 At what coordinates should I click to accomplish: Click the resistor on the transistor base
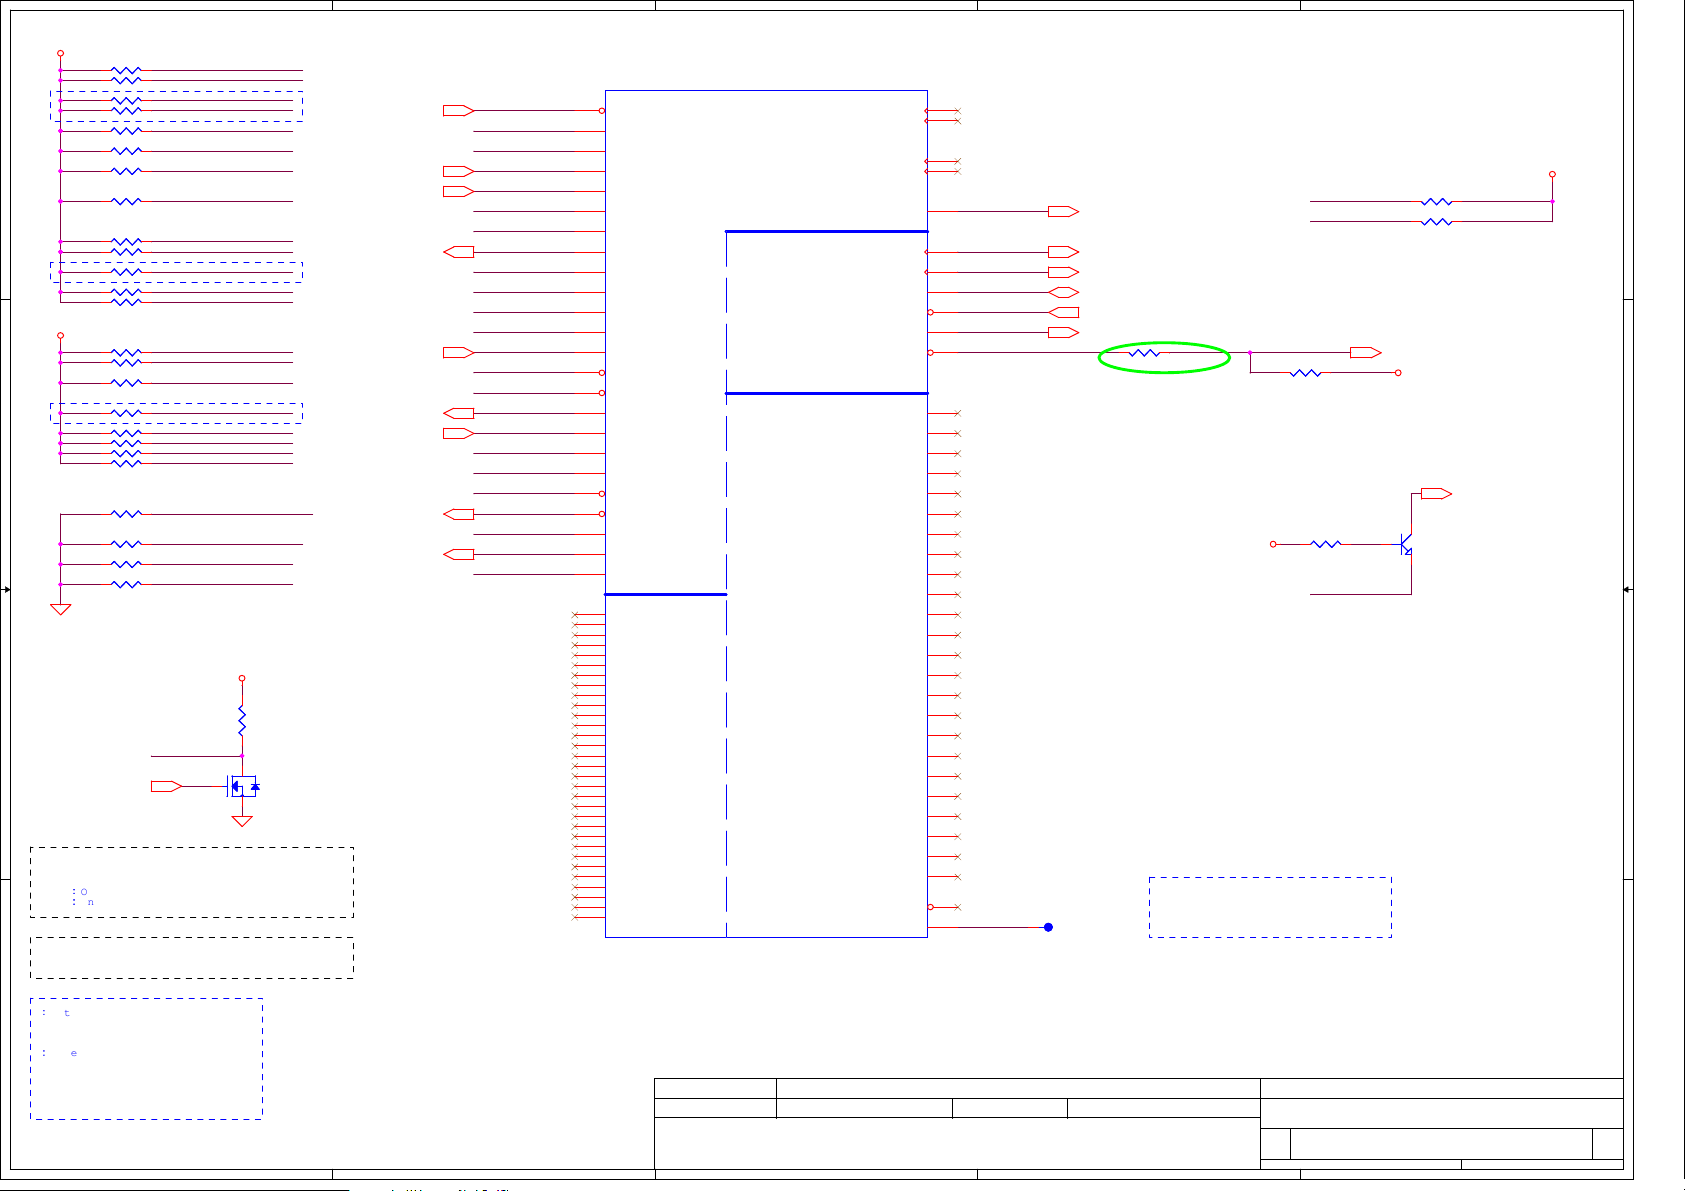coord(1326,545)
